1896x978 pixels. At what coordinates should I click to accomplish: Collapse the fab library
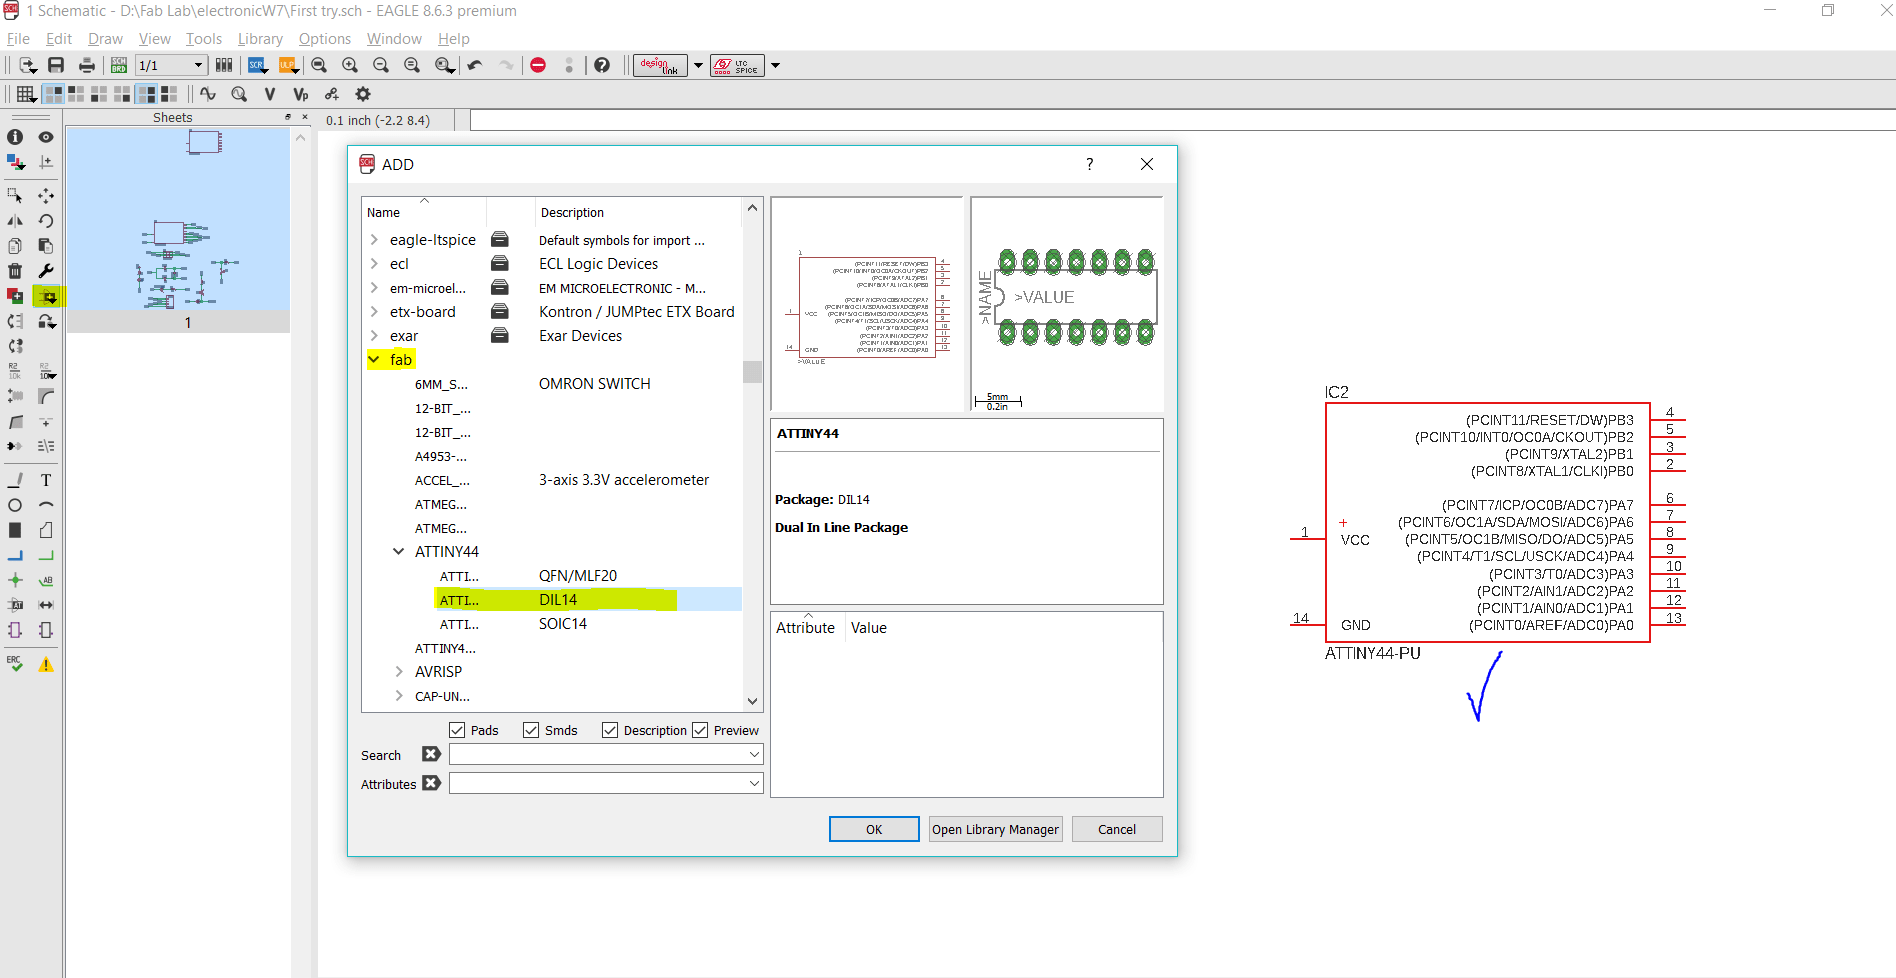pyautogui.click(x=374, y=359)
